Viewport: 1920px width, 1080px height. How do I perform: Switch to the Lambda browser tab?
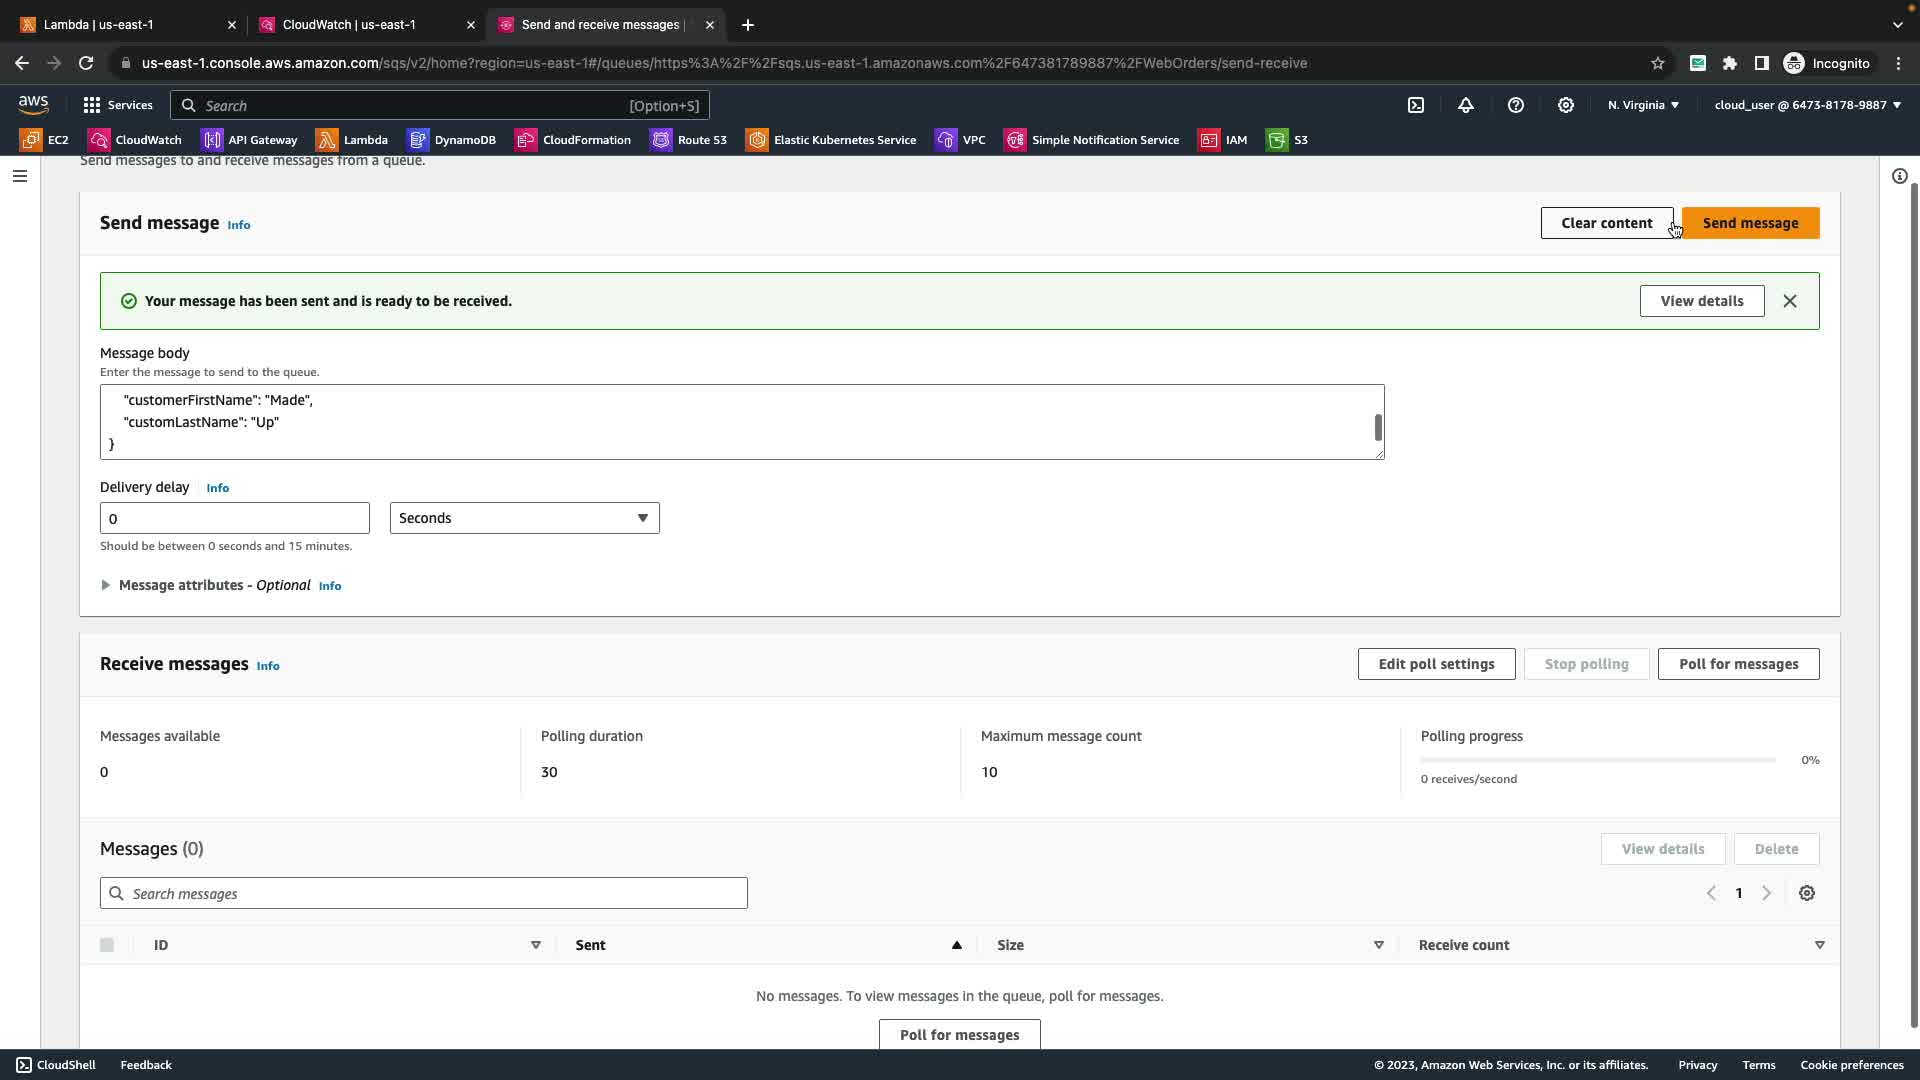click(98, 24)
